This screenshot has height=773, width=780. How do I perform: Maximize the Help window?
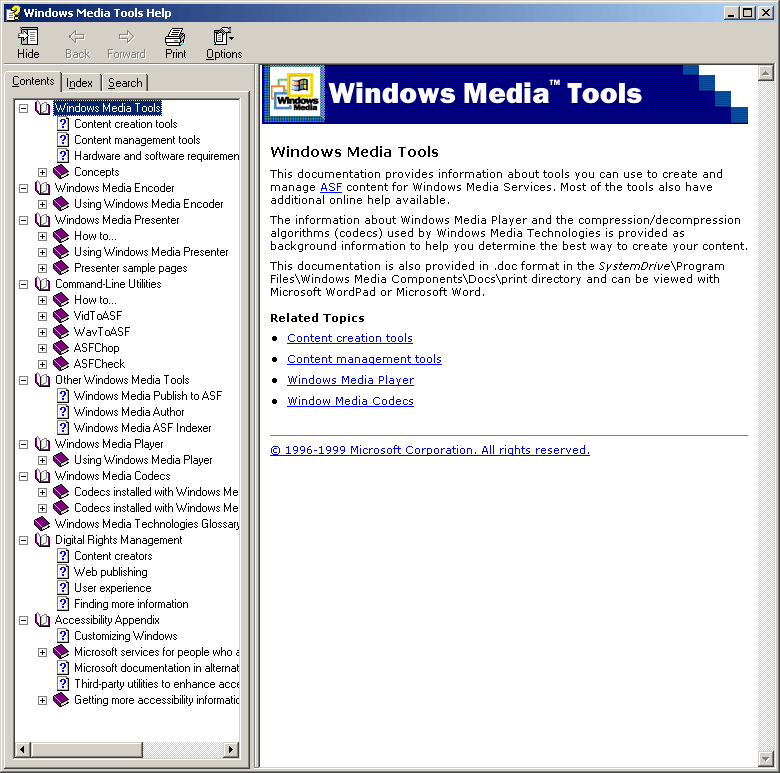pyautogui.click(x=747, y=12)
